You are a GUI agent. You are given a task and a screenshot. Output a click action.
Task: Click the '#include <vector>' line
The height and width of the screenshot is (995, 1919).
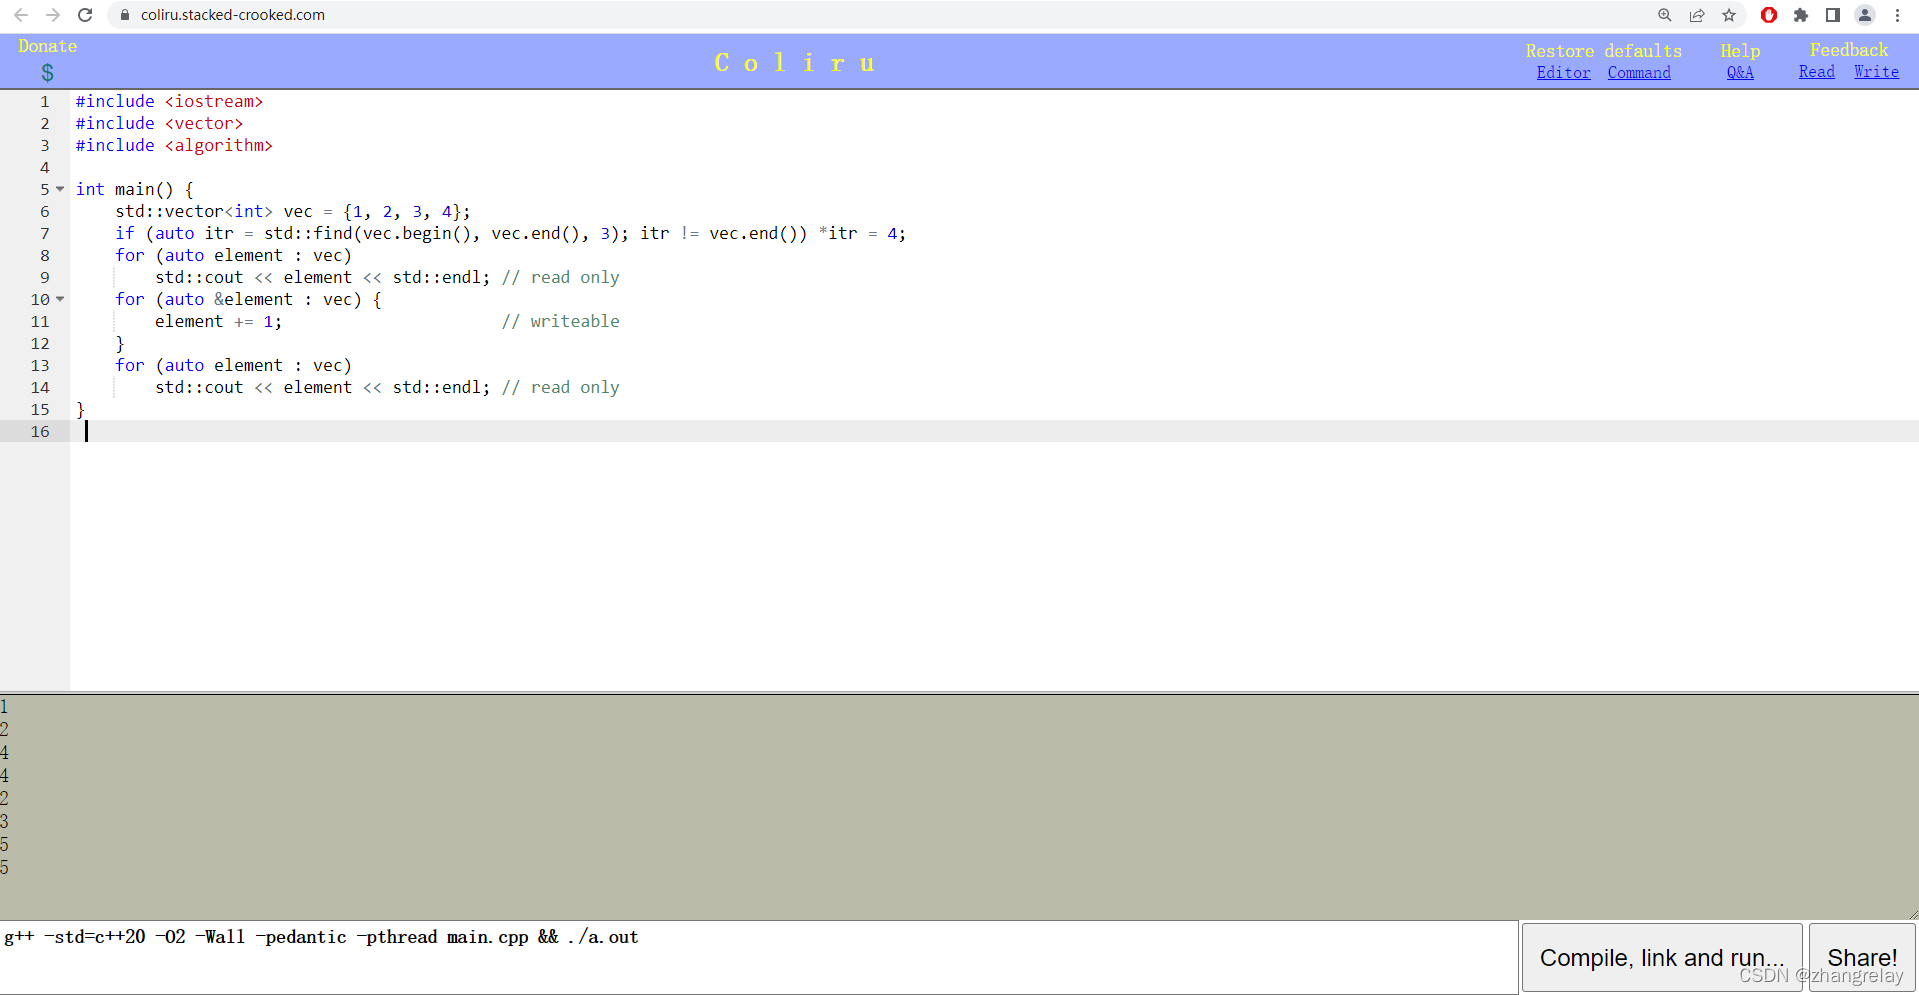[x=159, y=123]
